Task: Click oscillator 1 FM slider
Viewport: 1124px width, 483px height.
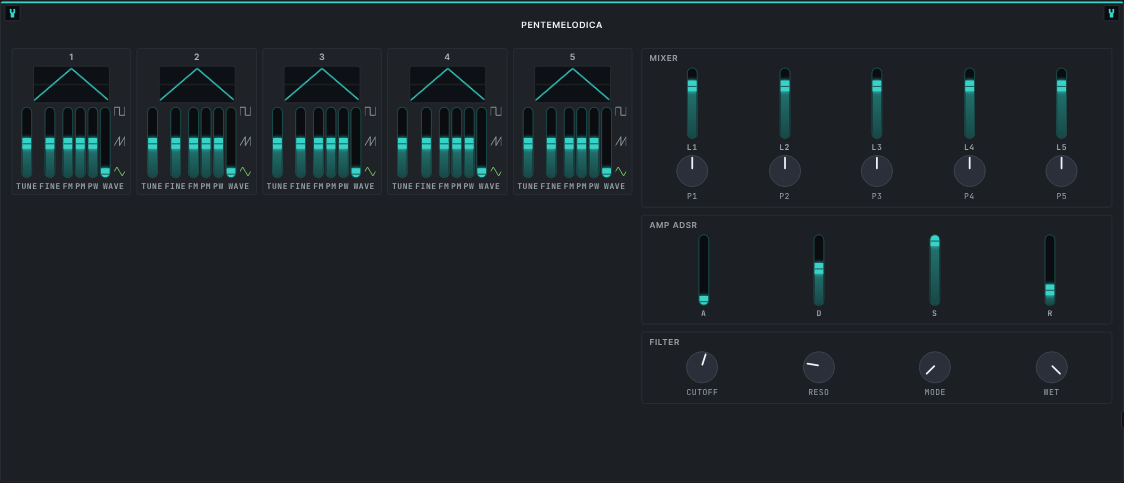Action: [x=67, y=143]
